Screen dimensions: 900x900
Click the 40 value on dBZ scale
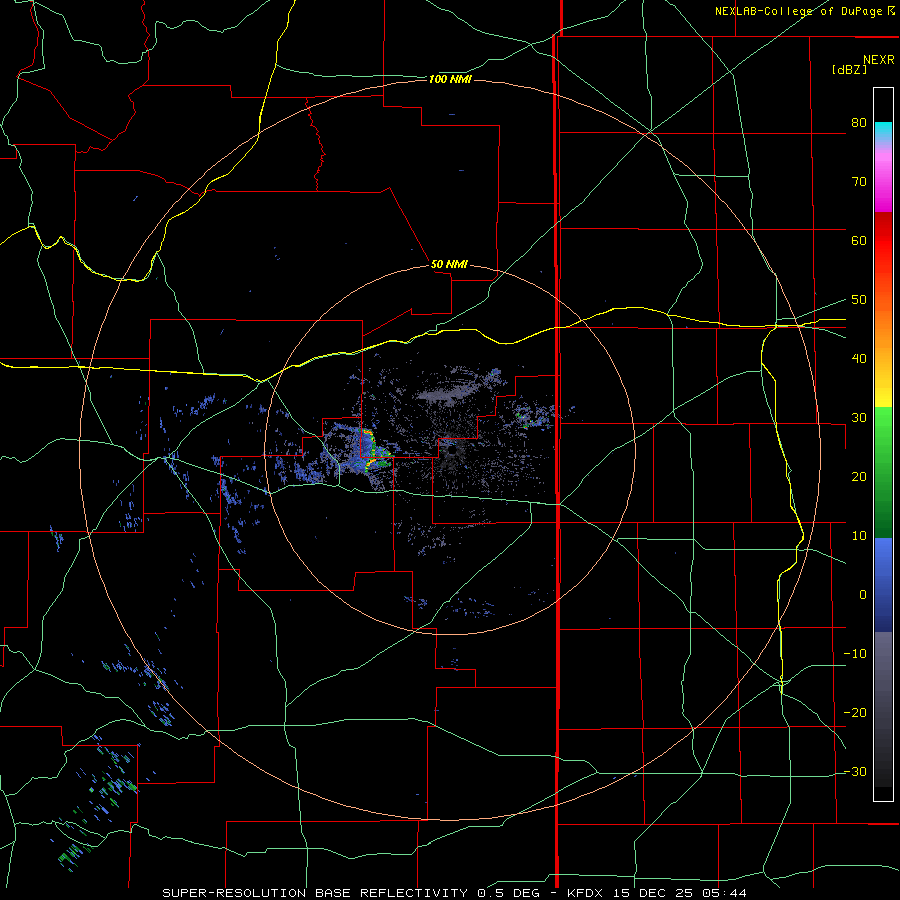coord(859,359)
